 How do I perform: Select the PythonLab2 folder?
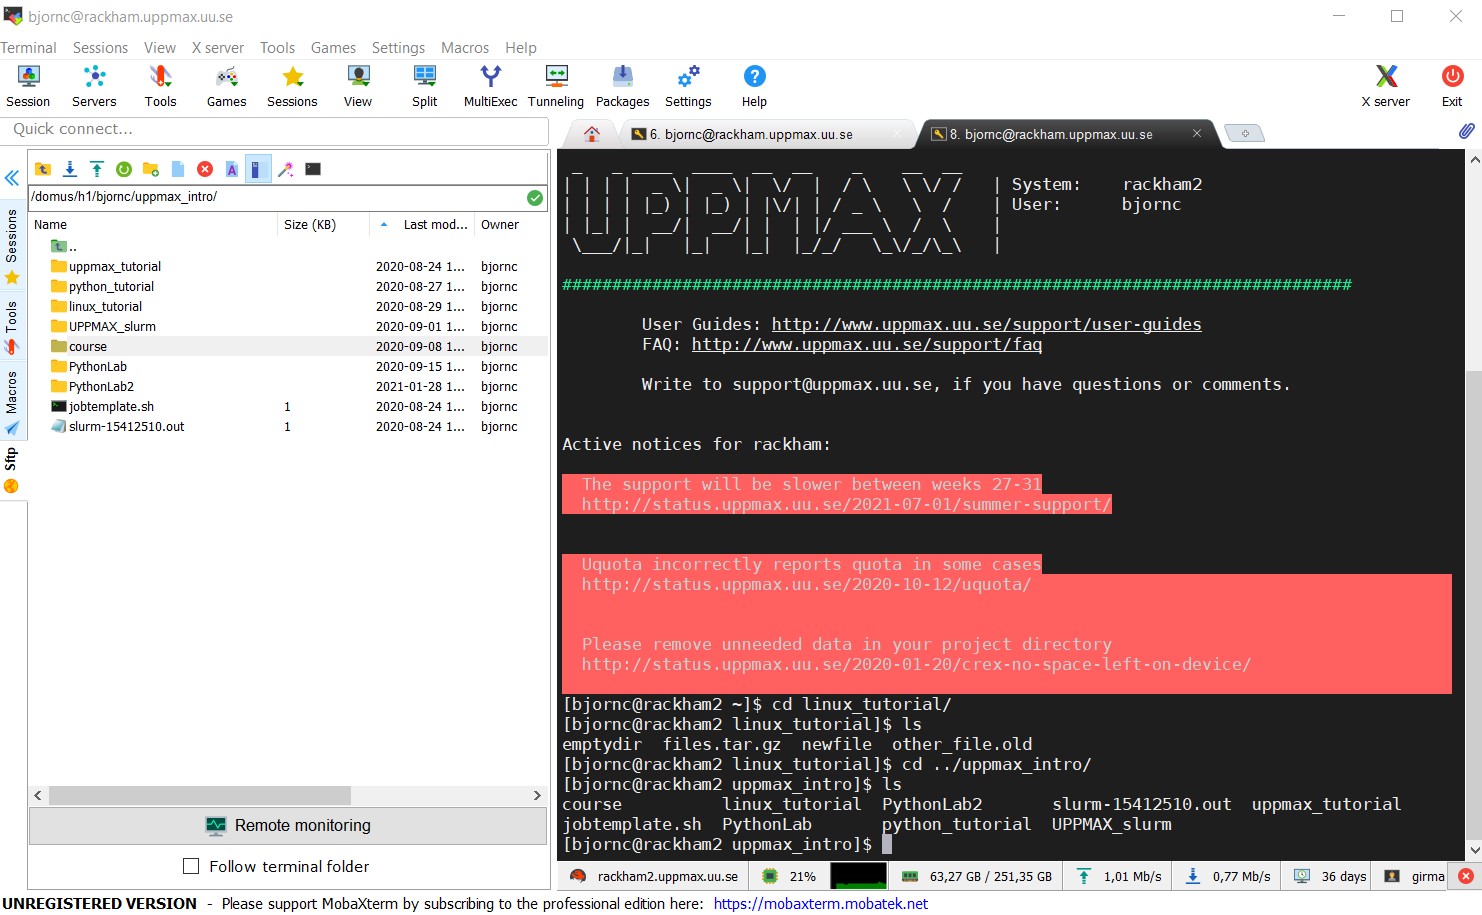(101, 386)
